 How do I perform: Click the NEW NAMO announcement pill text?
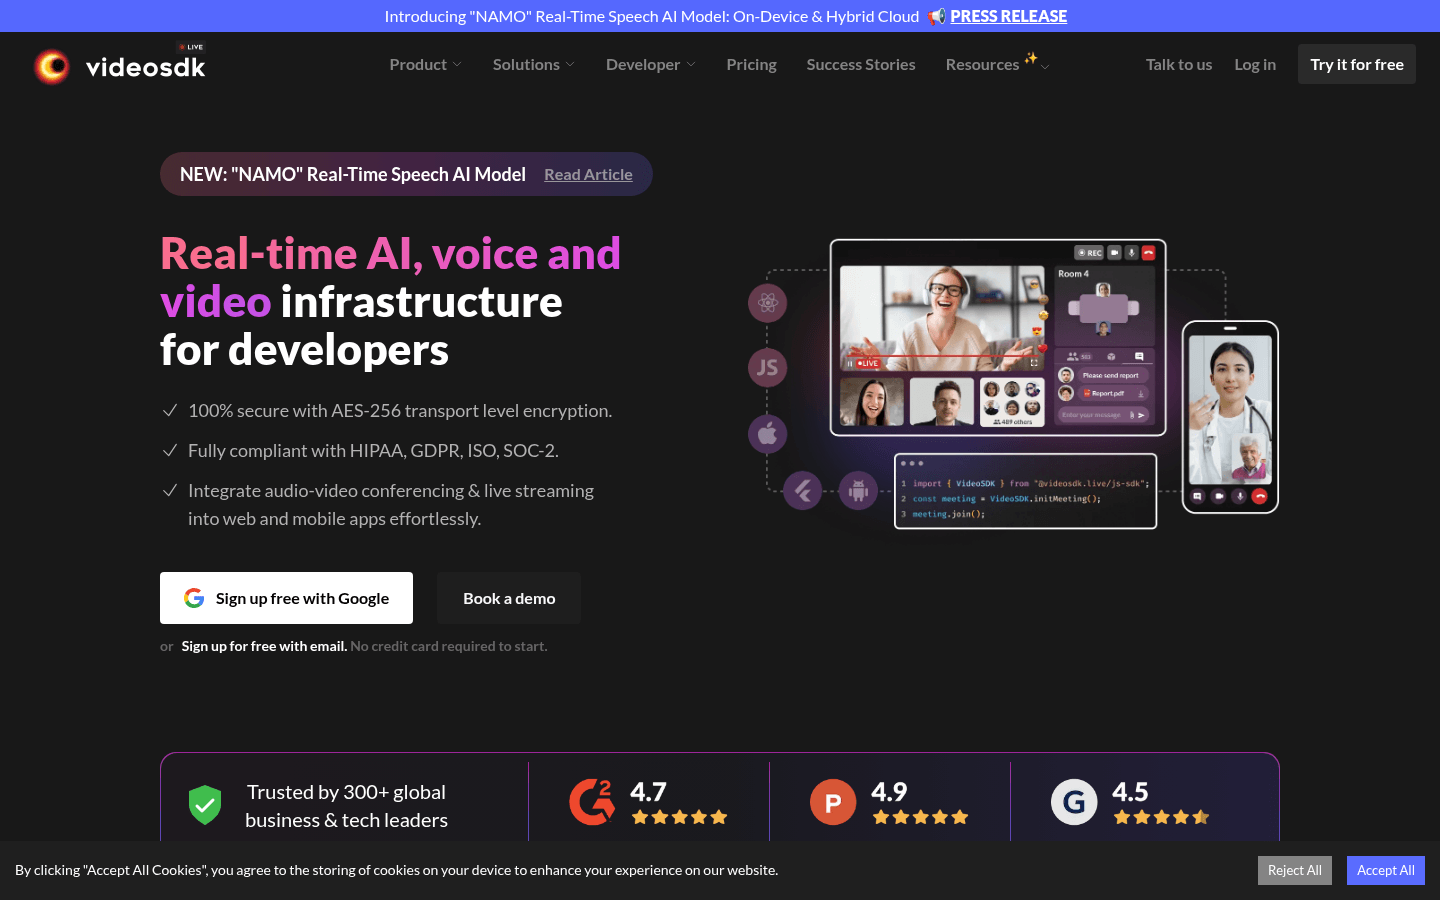pyautogui.click(x=353, y=174)
